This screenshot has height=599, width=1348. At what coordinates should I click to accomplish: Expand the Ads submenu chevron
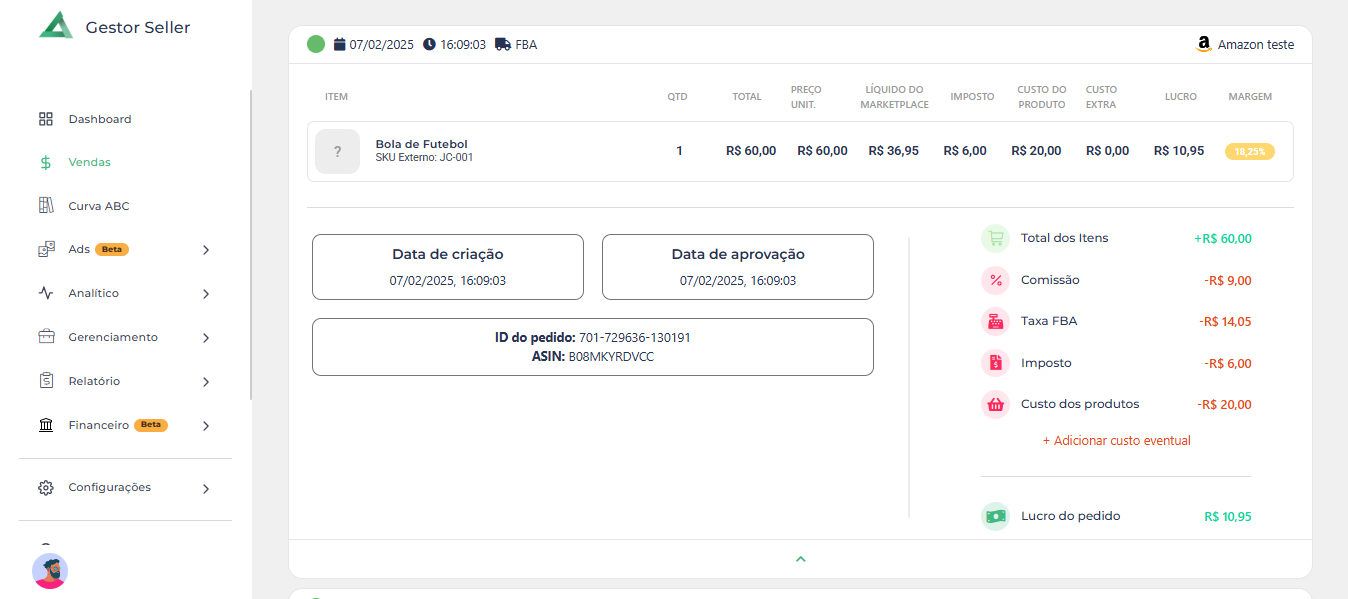(x=206, y=250)
